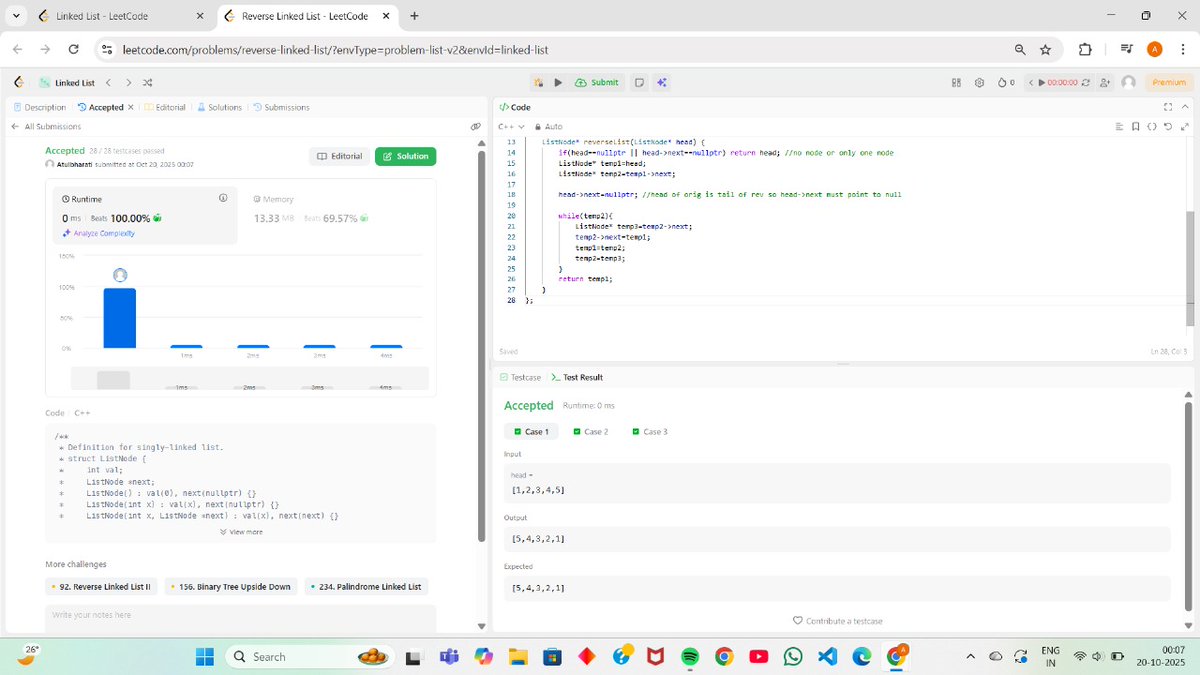Screen dimensions: 1200x675
Task: Submit the solution
Action: pos(597,82)
